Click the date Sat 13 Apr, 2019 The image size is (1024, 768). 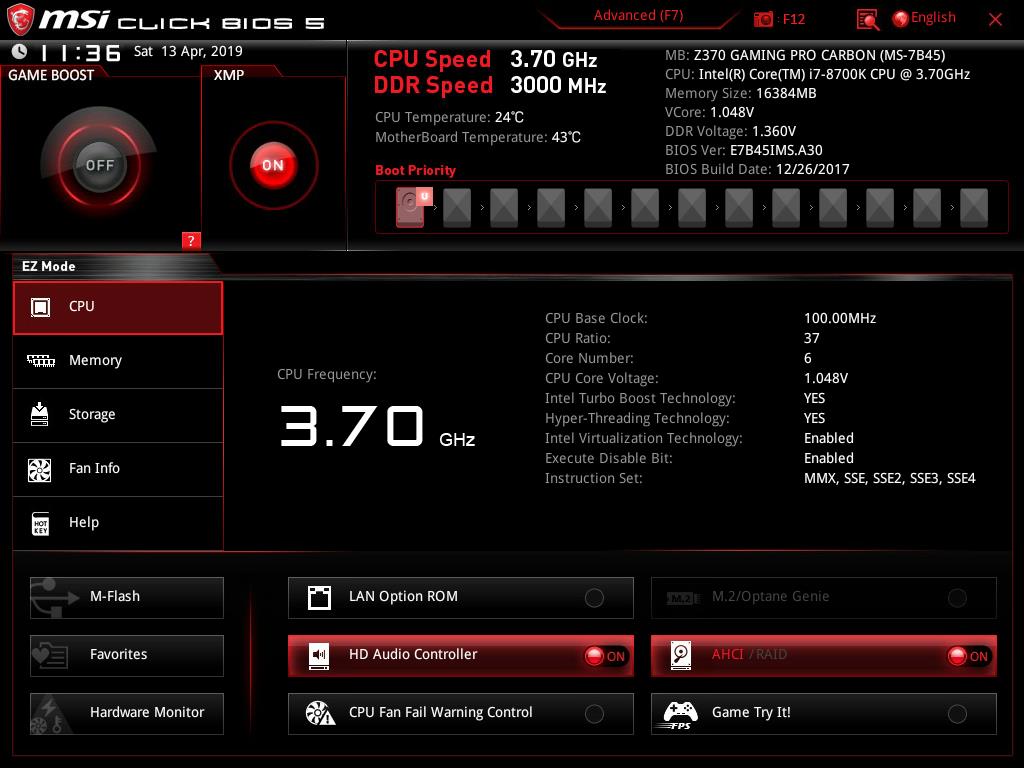point(188,51)
